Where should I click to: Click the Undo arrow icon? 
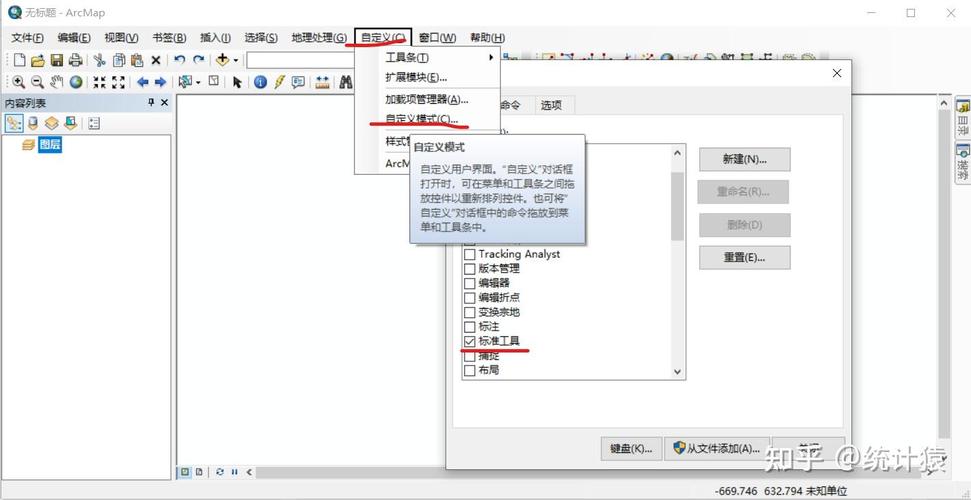[180, 60]
